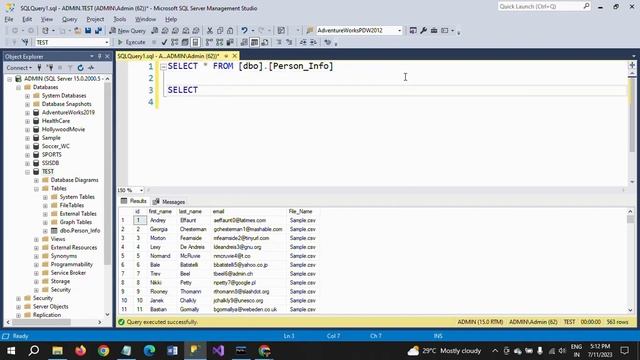
Task: Open the Tools menu
Action: pos(120,19)
